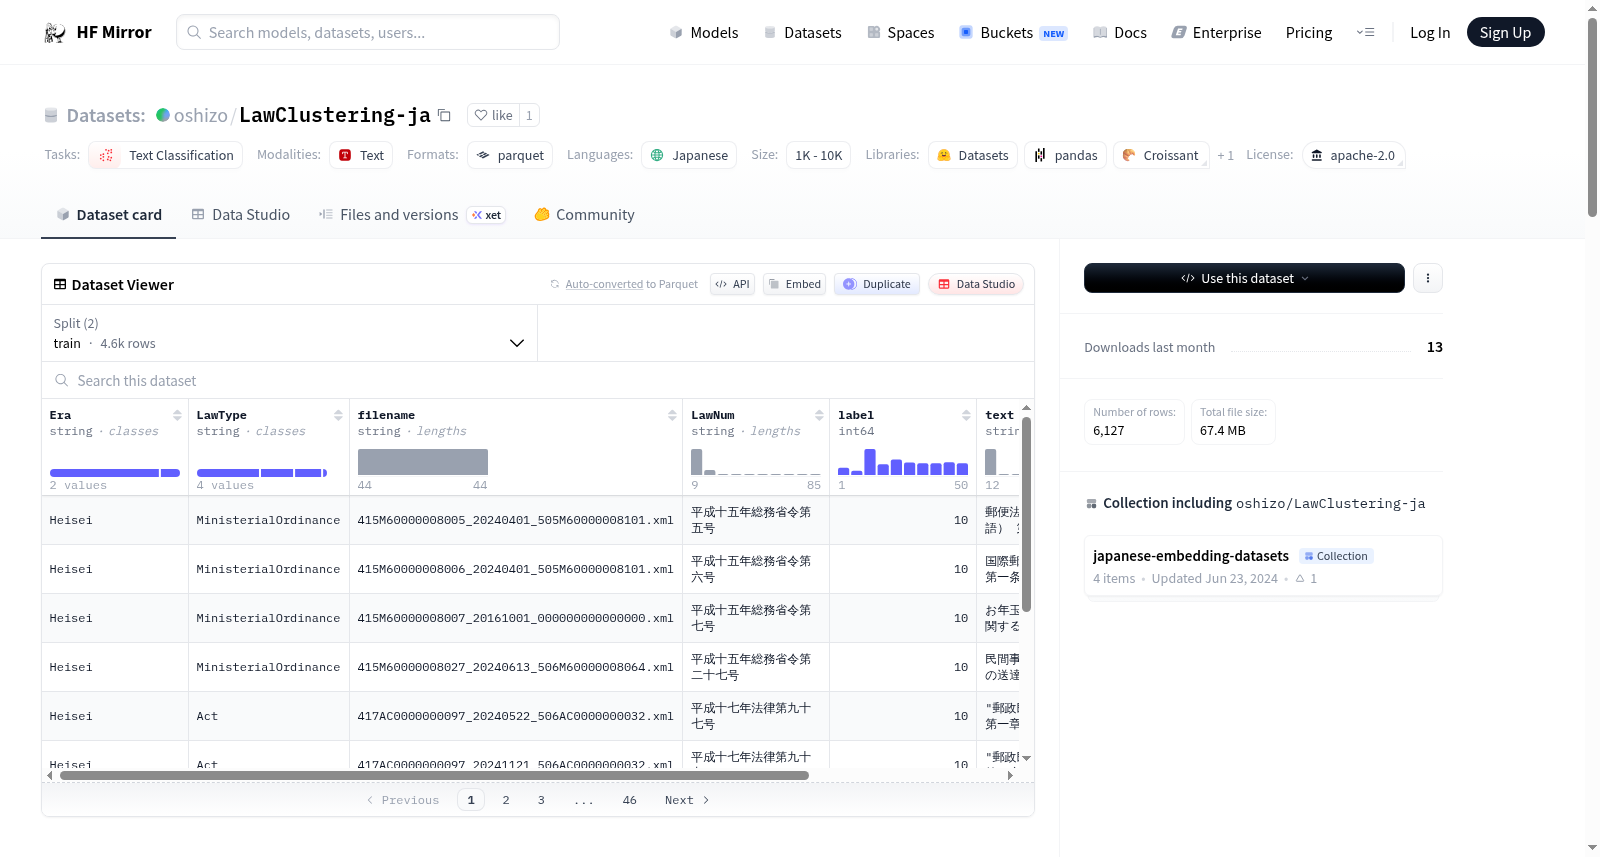Click the label column histogram bar chart
1600x857 pixels.
tap(902, 462)
